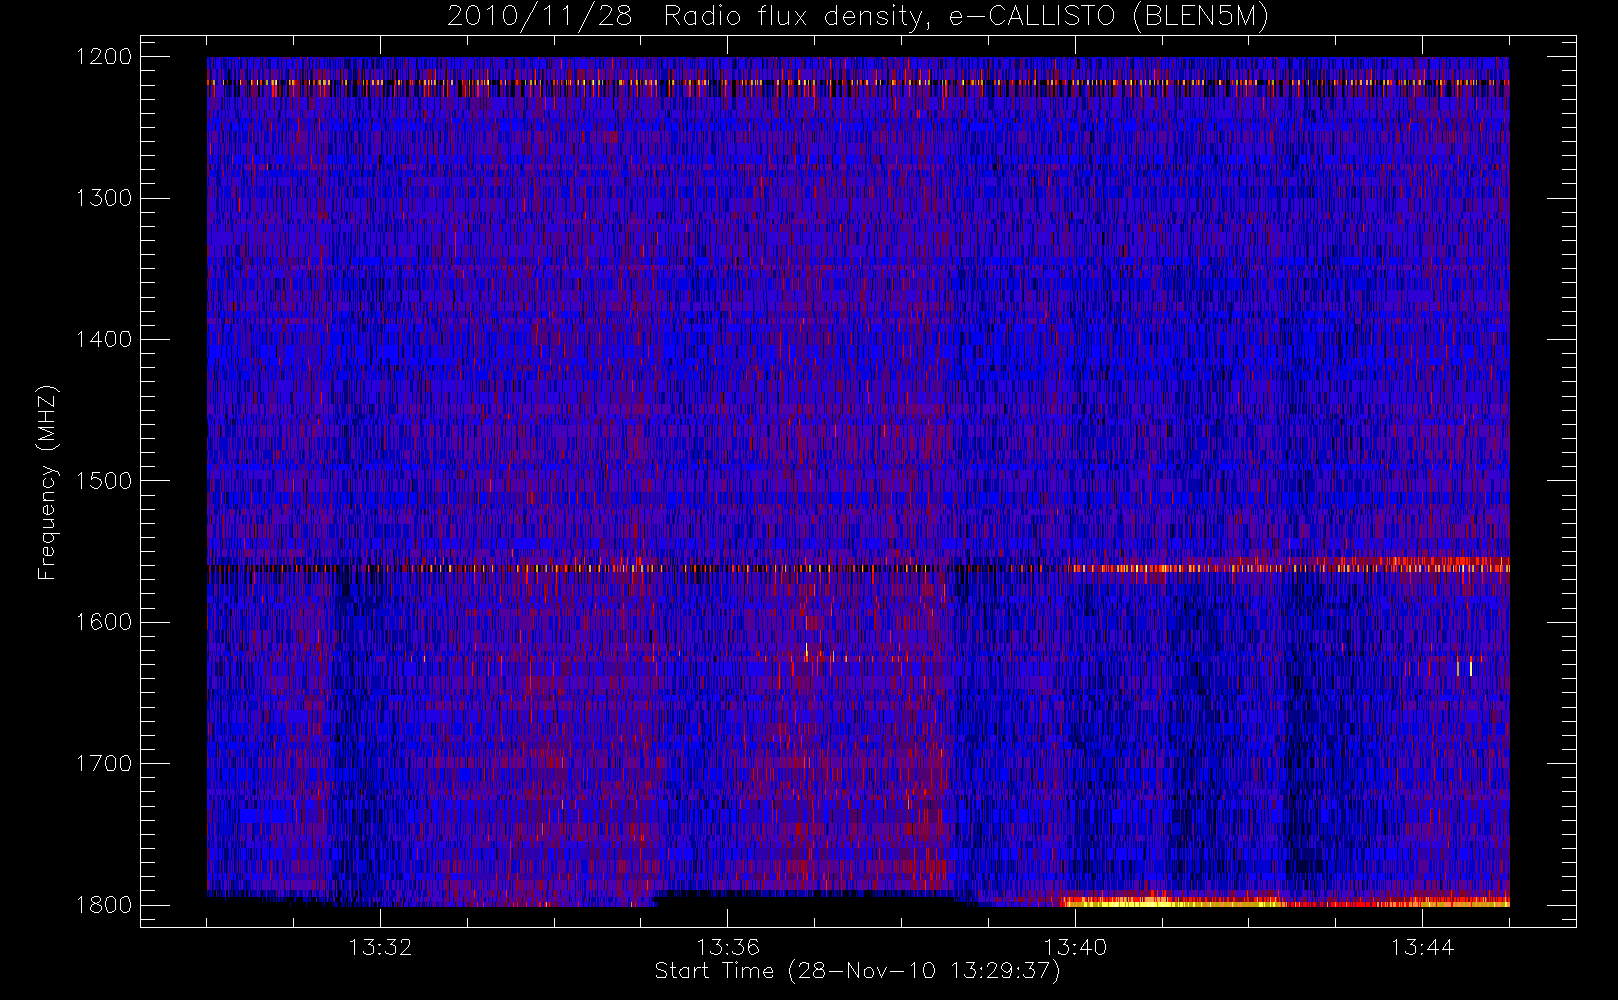Click the 1600 frequency axis label

[x=104, y=622]
